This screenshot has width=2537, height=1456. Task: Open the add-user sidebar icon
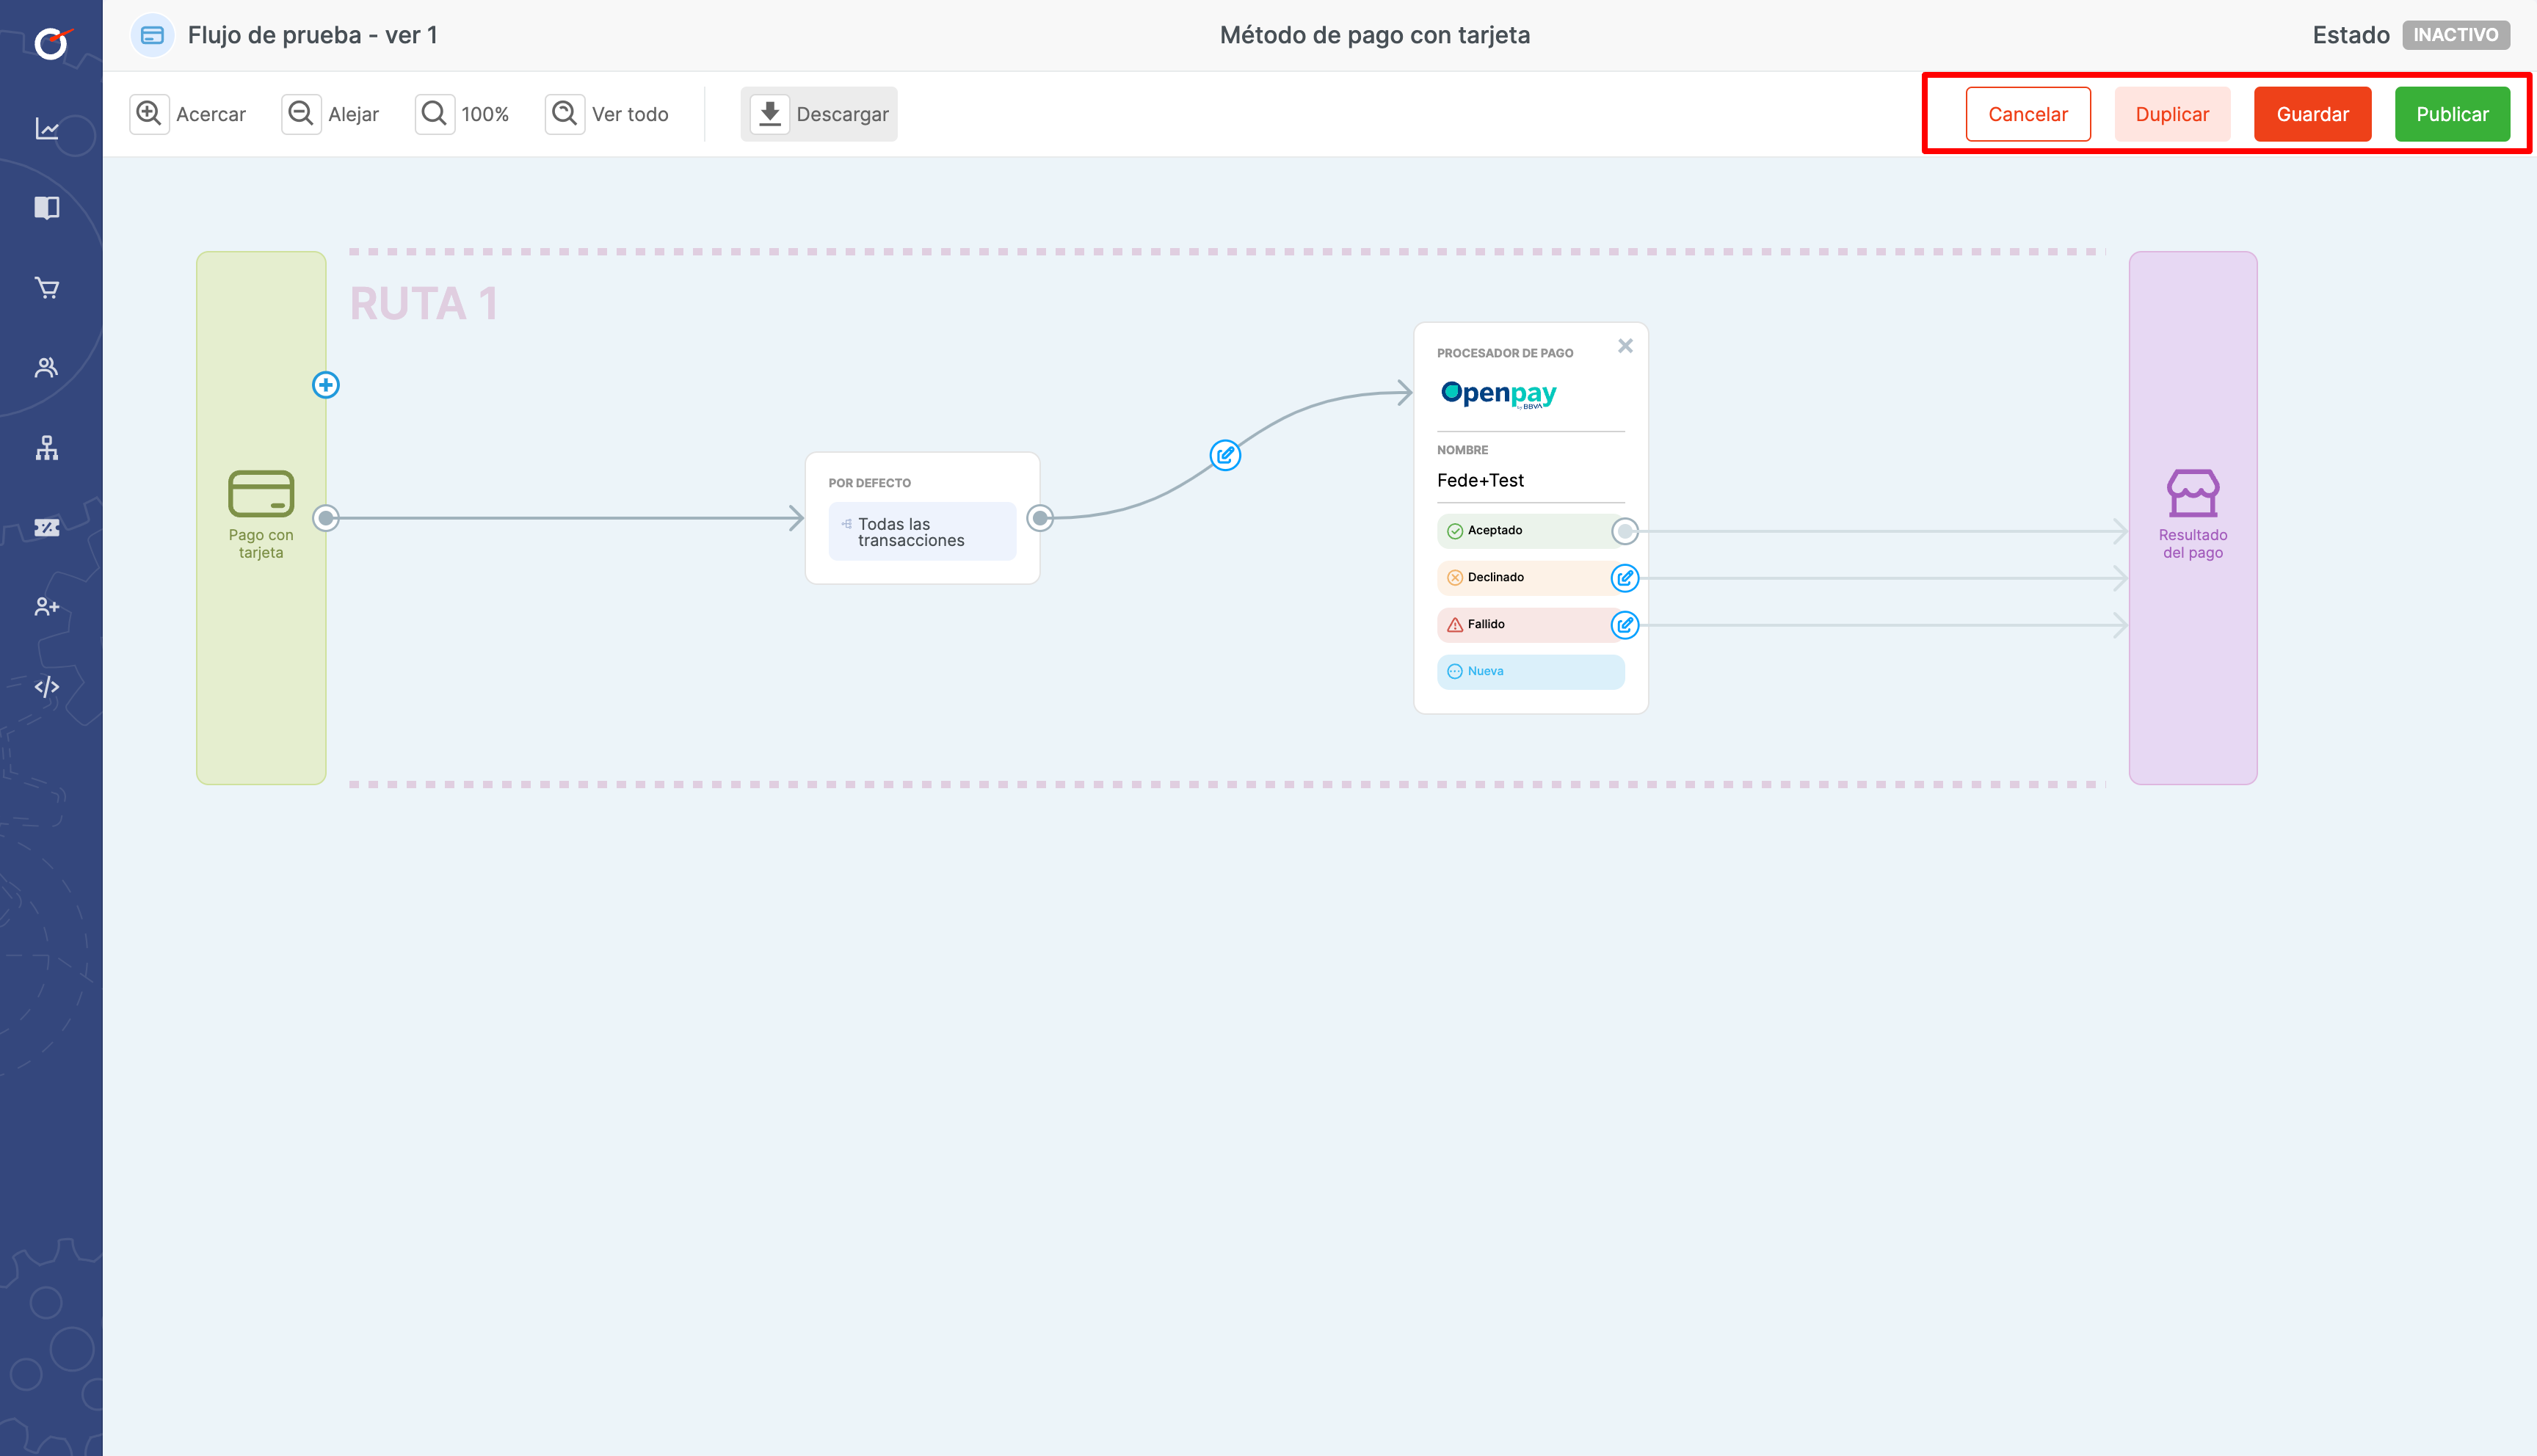coord(47,606)
